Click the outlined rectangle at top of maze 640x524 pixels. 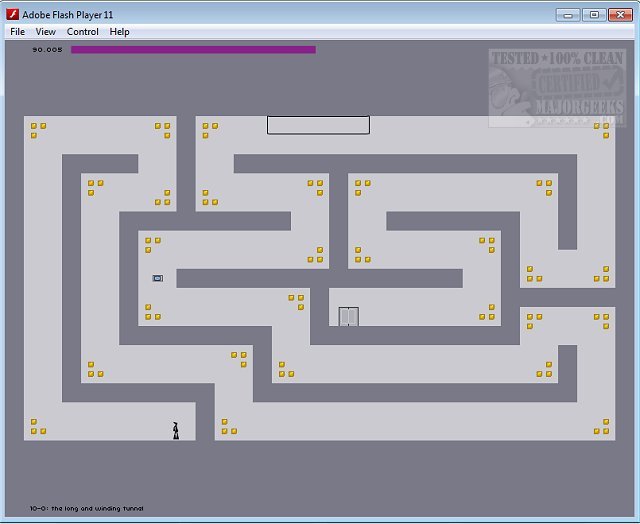point(318,125)
